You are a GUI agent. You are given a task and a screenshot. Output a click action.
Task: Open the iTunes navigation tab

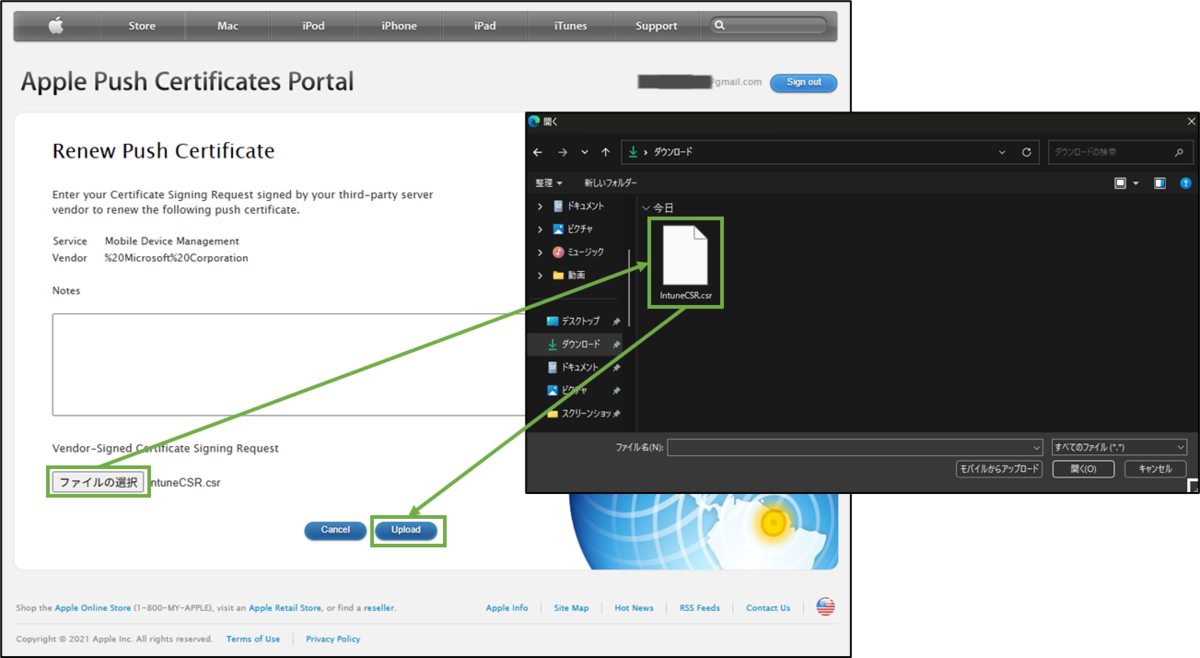click(x=570, y=26)
